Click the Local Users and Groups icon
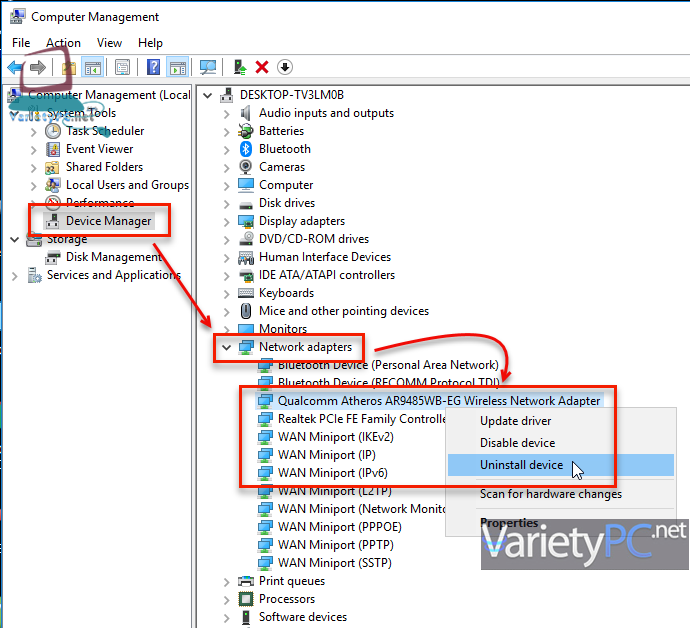The height and width of the screenshot is (628, 690). pos(53,185)
